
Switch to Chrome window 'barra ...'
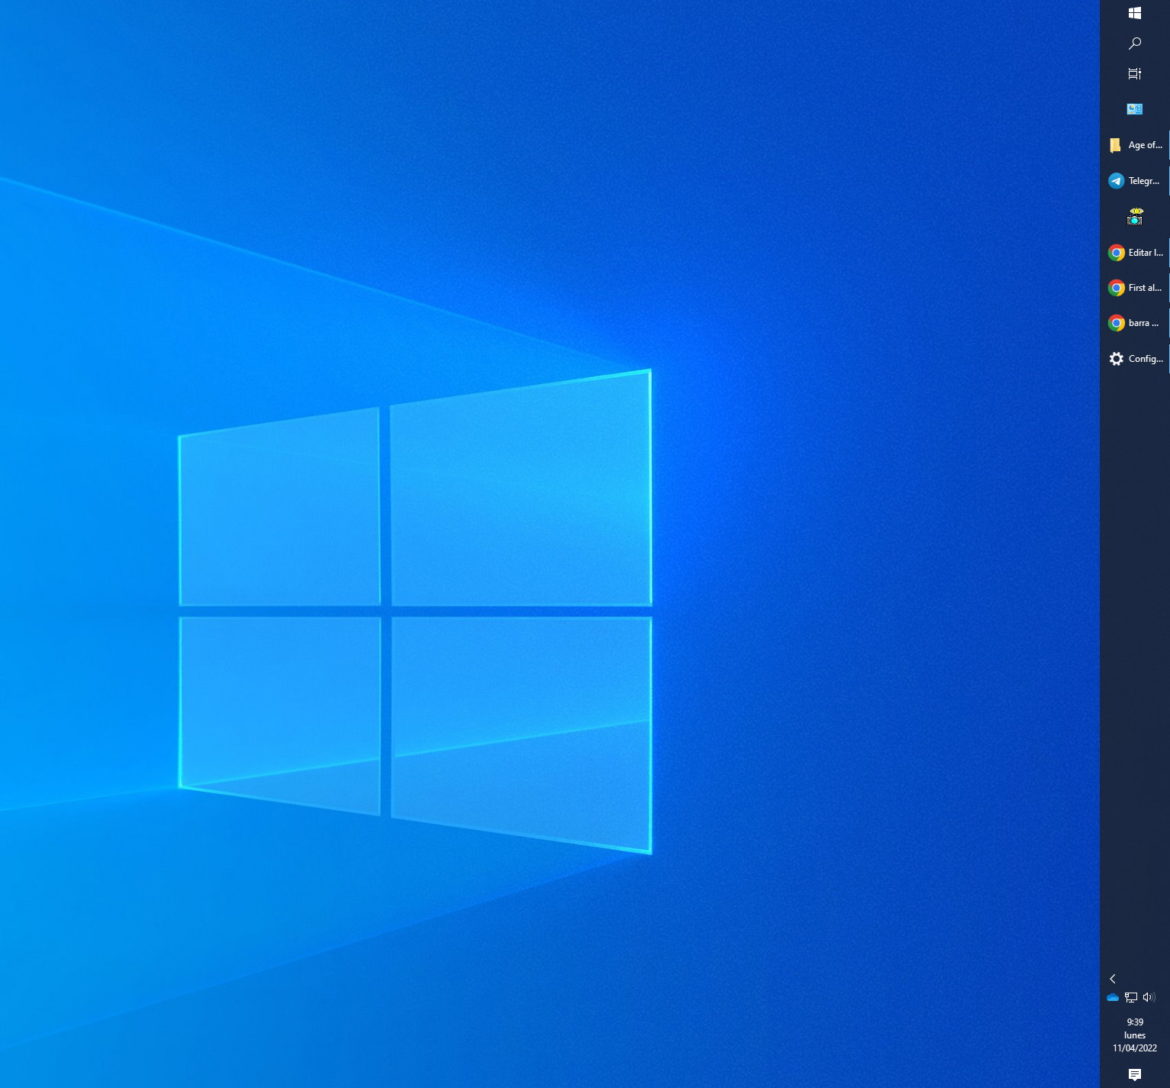coord(1134,323)
